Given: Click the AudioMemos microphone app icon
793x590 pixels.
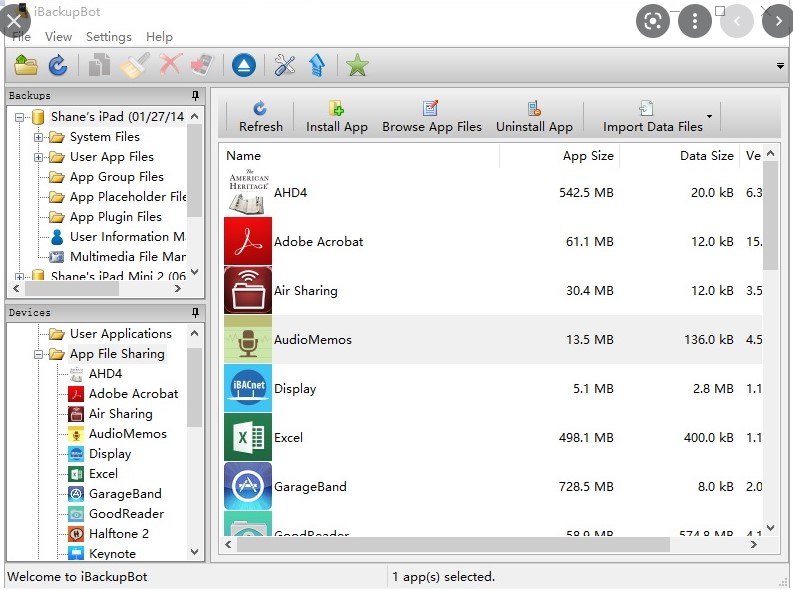Looking at the screenshot, I should pyautogui.click(x=248, y=339).
